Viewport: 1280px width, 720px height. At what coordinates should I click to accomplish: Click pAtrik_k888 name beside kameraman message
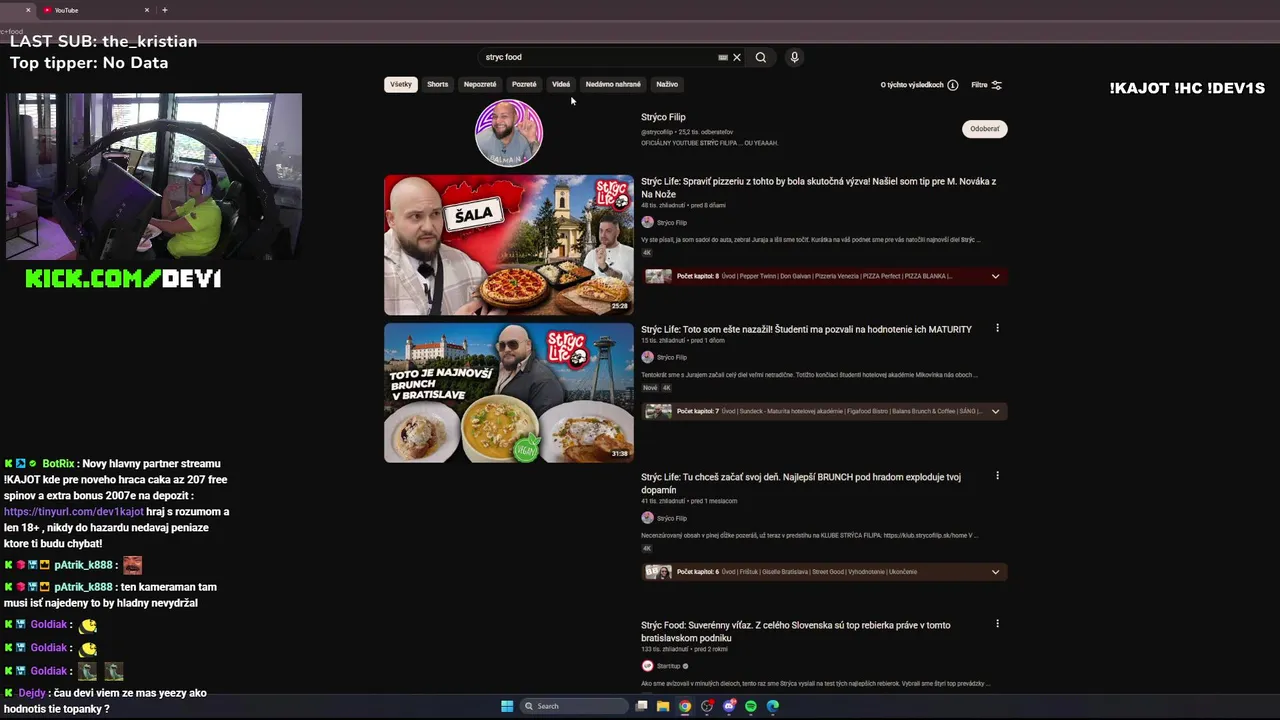tap(83, 587)
